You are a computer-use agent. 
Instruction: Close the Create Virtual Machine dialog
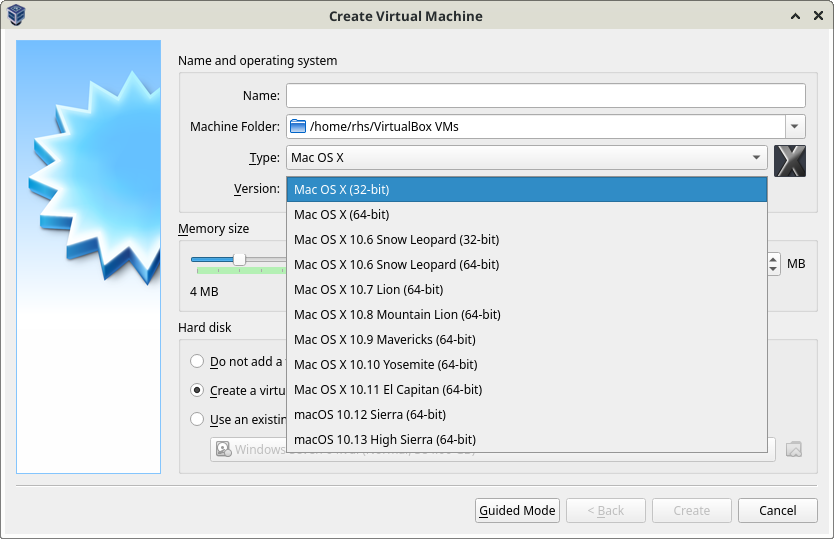819,16
